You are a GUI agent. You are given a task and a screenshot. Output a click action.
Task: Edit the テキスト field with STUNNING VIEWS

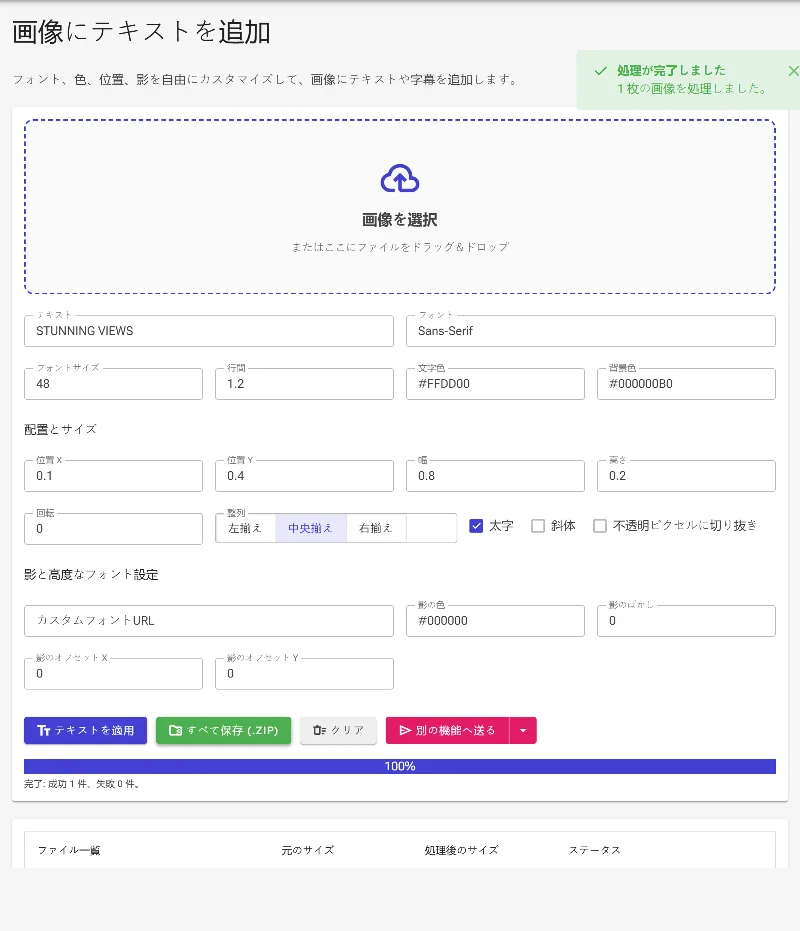click(x=208, y=331)
